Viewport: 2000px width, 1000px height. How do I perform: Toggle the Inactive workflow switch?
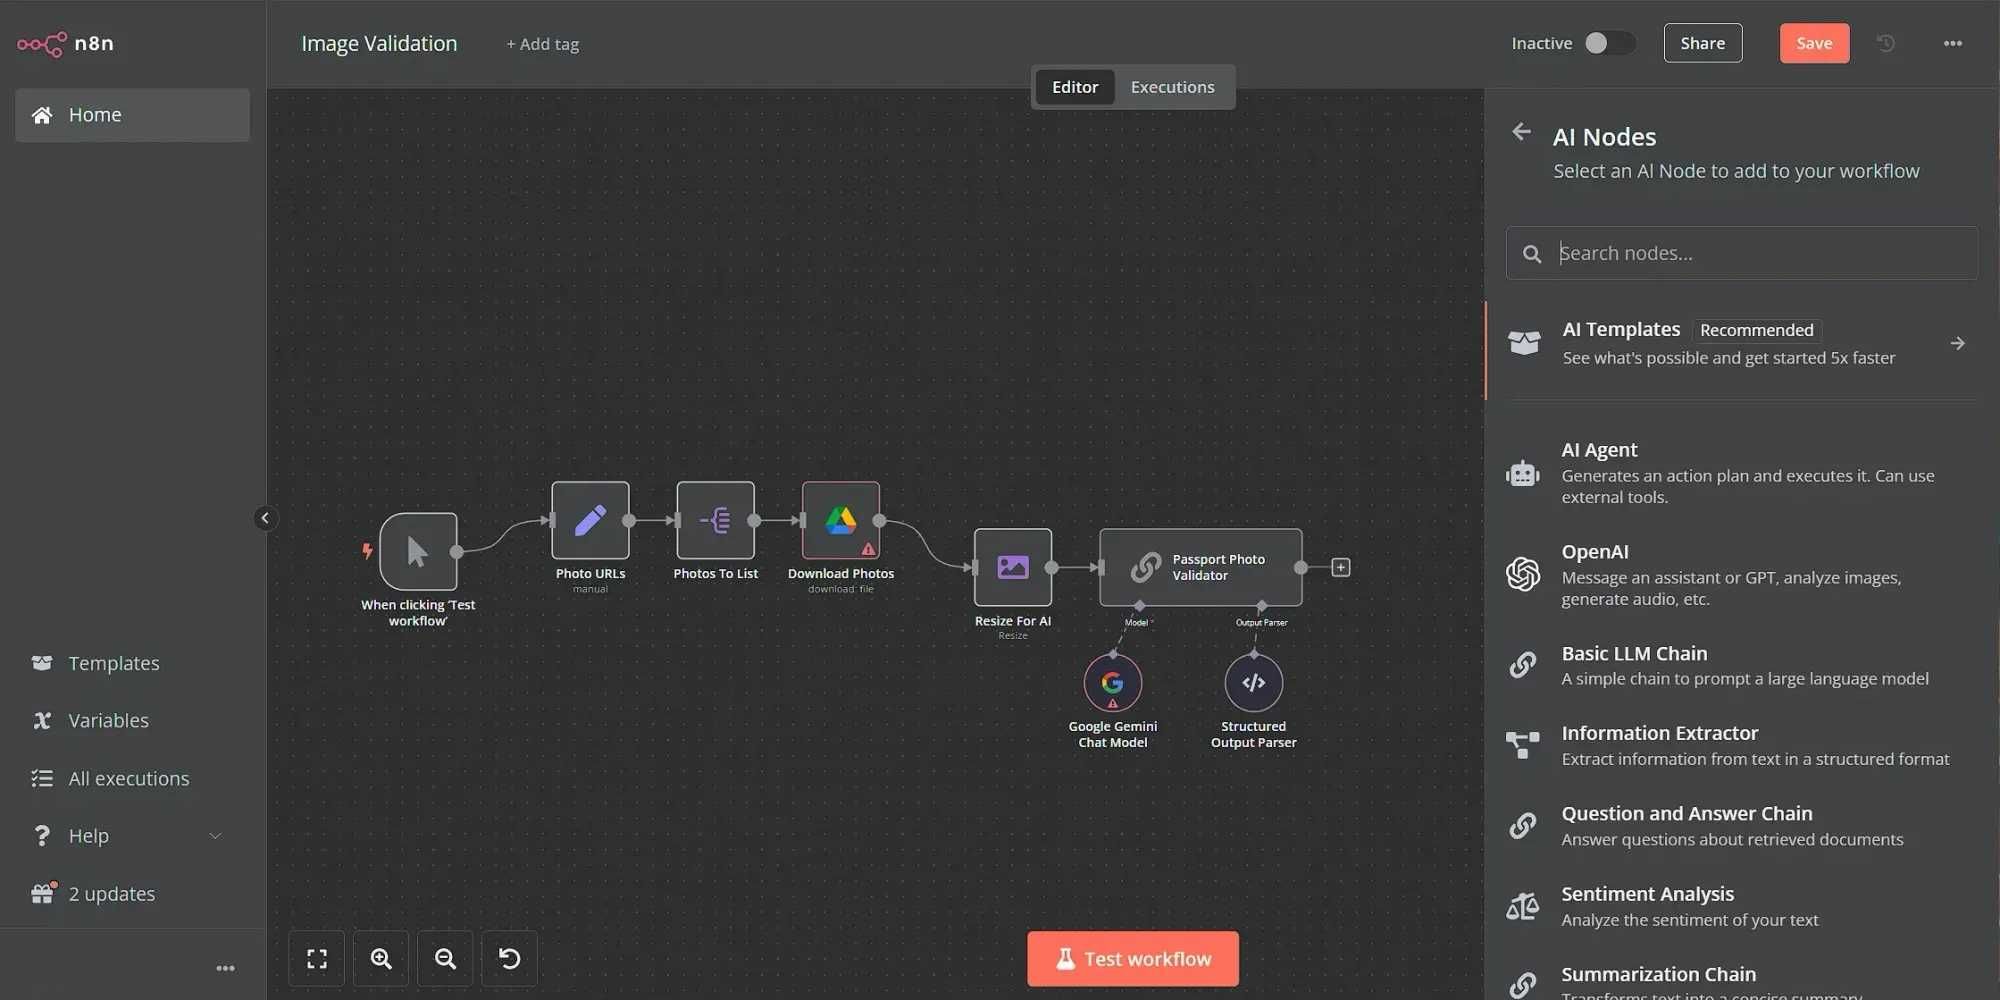pyautogui.click(x=1609, y=43)
